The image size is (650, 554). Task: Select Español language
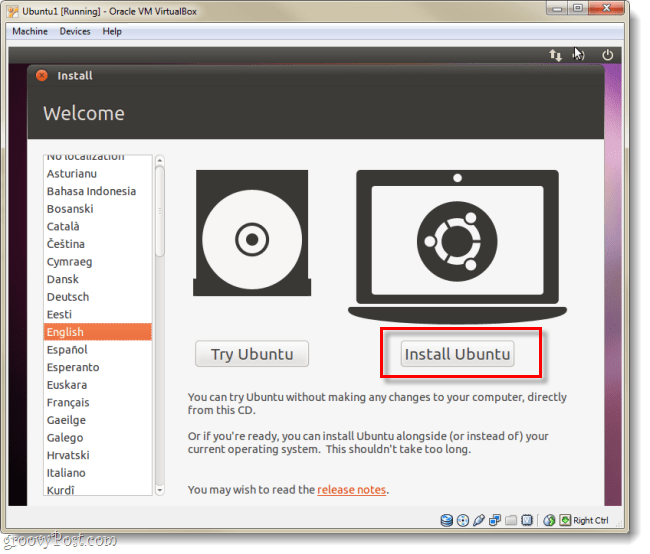[x=98, y=350]
